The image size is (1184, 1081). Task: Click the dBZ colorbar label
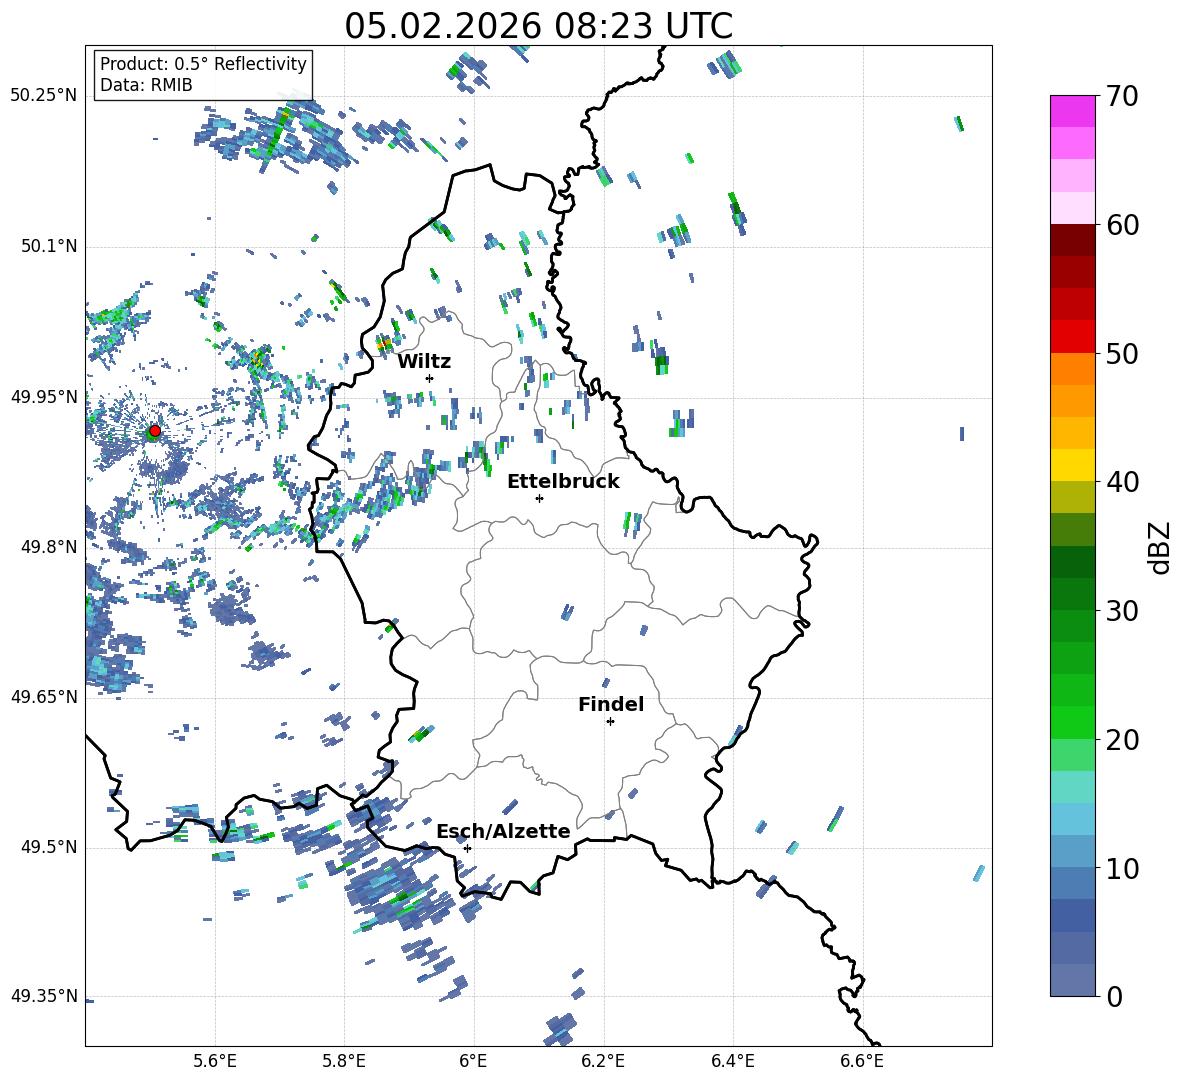point(1161,547)
